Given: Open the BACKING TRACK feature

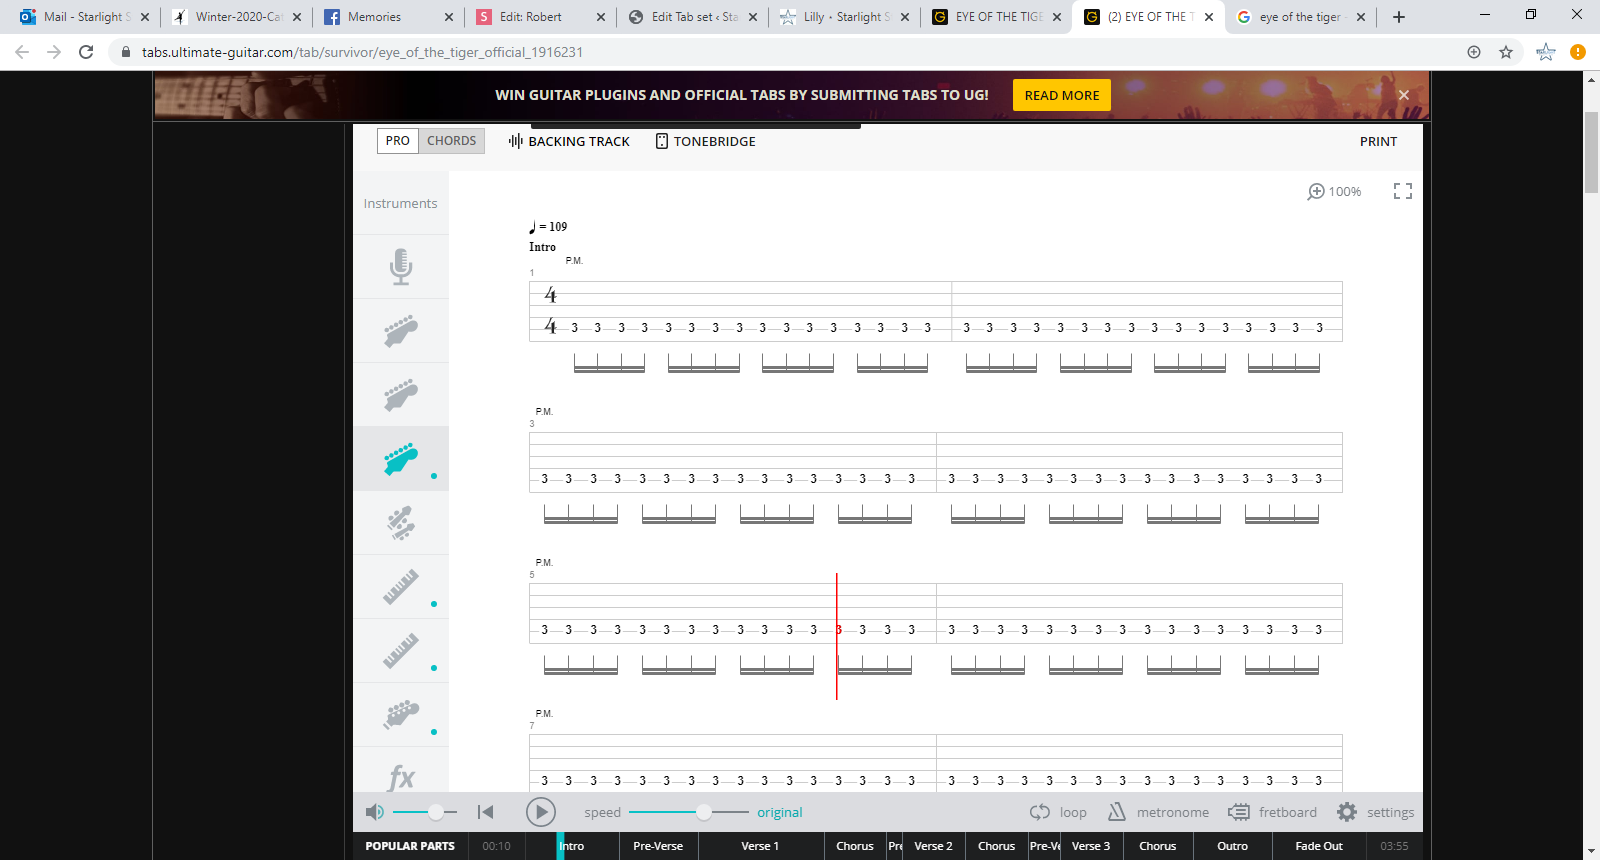Looking at the screenshot, I should (x=569, y=141).
